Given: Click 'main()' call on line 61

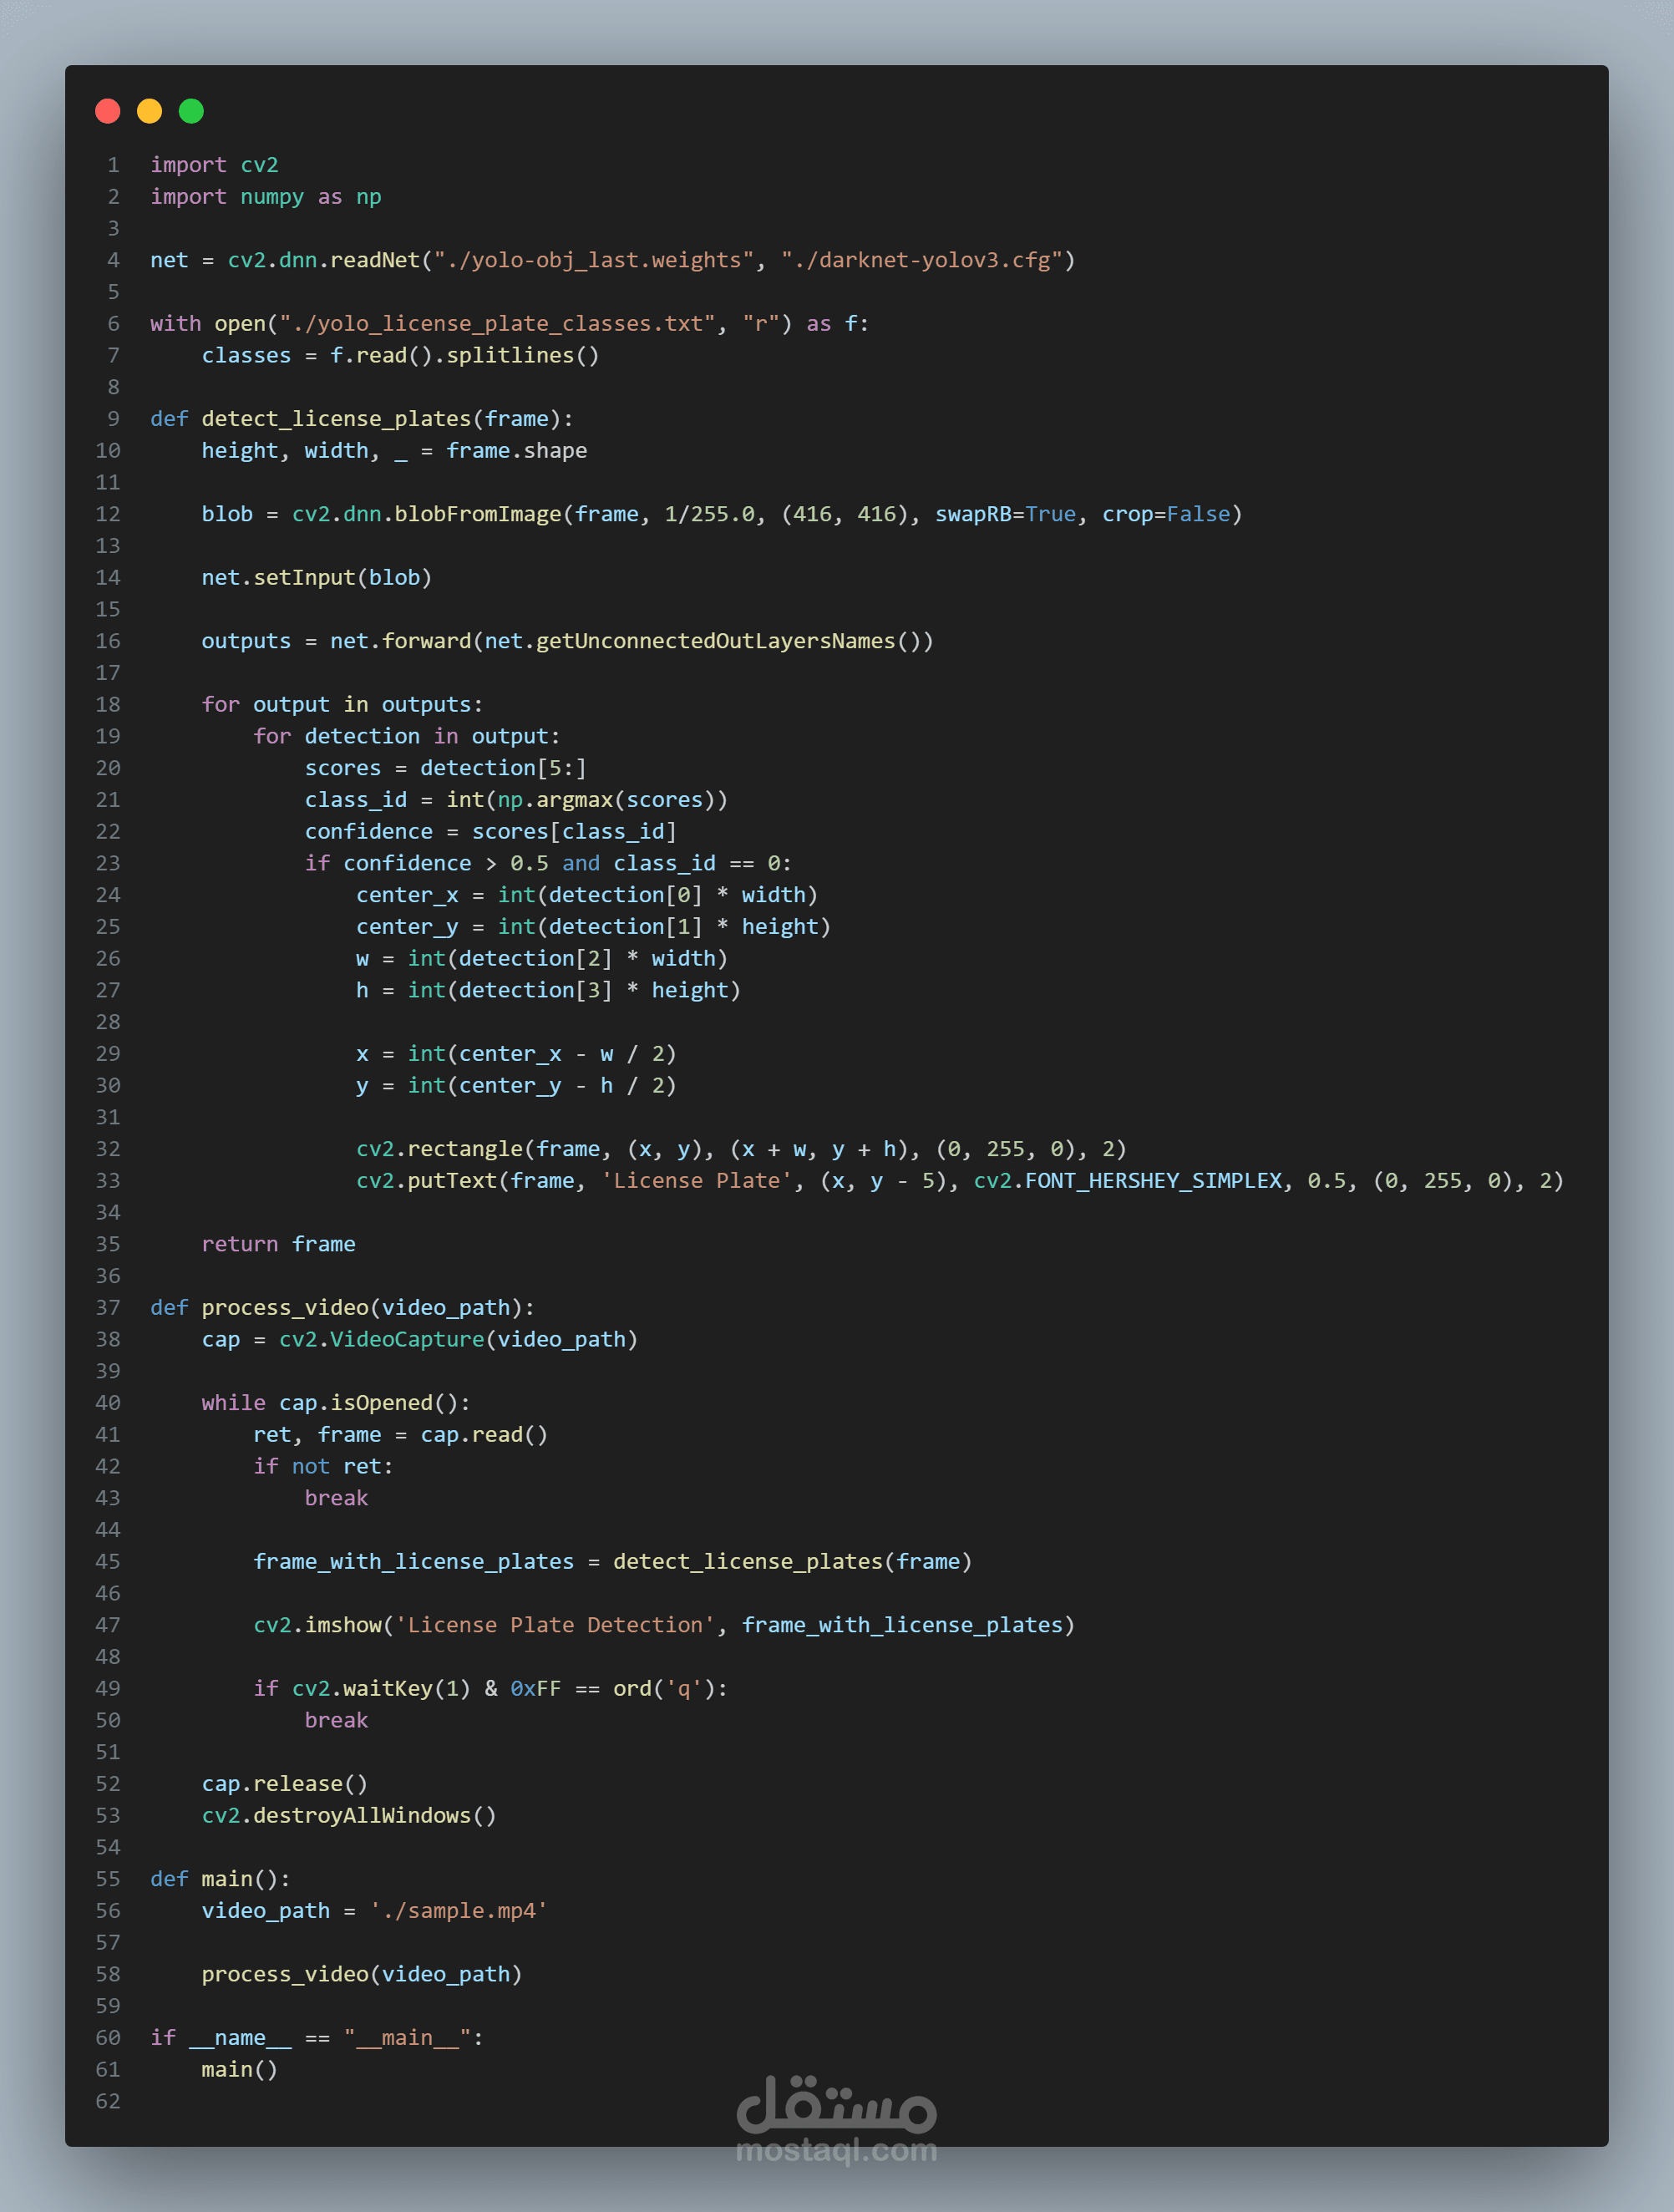Looking at the screenshot, I should coord(240,2070).
